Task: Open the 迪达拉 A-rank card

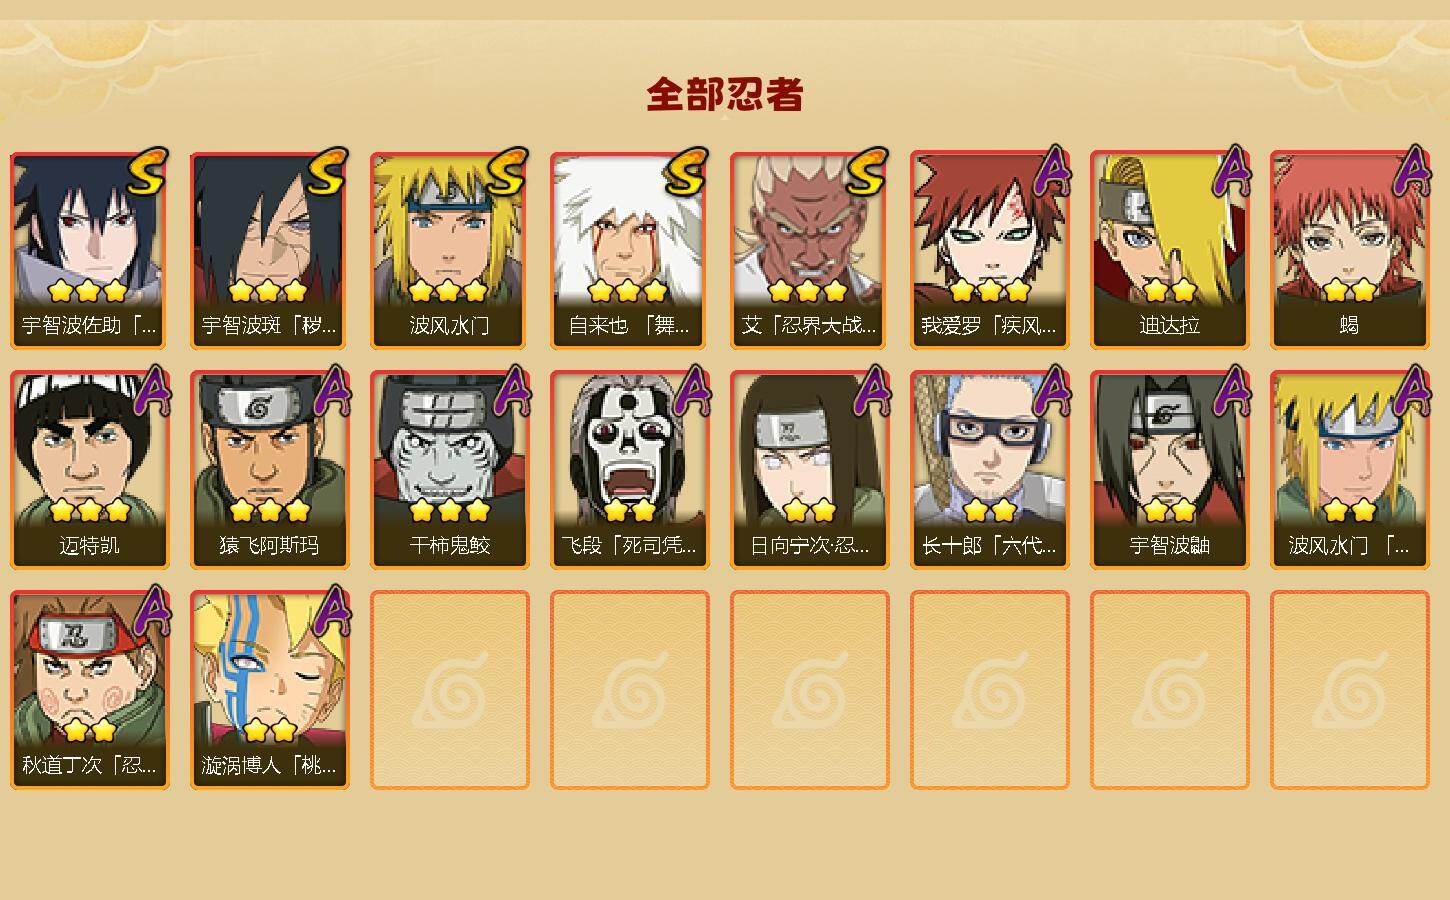Action: (1170, 250)
